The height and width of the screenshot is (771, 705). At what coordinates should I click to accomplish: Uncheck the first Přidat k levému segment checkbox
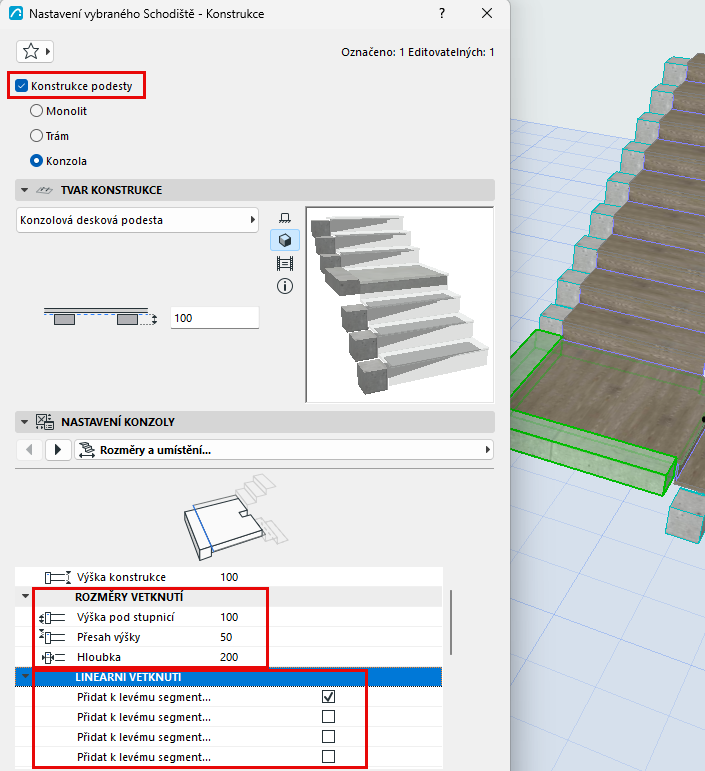click(328, 697)
